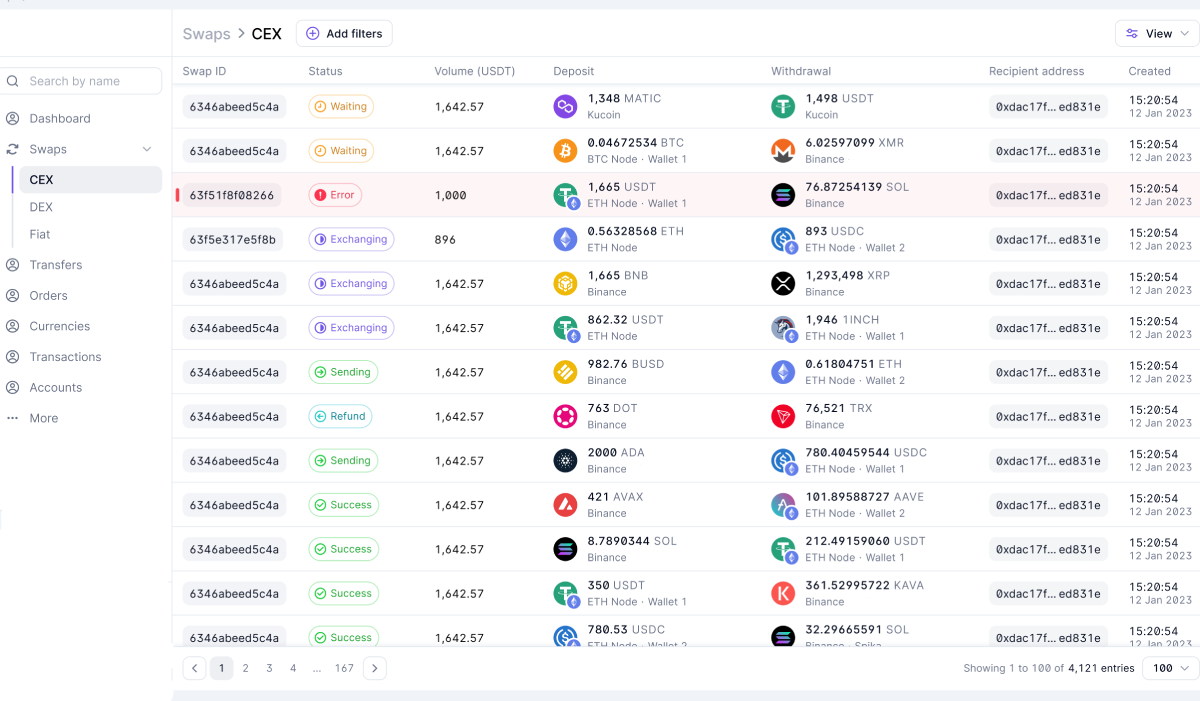Click the Bitcoin deposit coin icon
1200x701 pixels.
click(x=566, y=150)
